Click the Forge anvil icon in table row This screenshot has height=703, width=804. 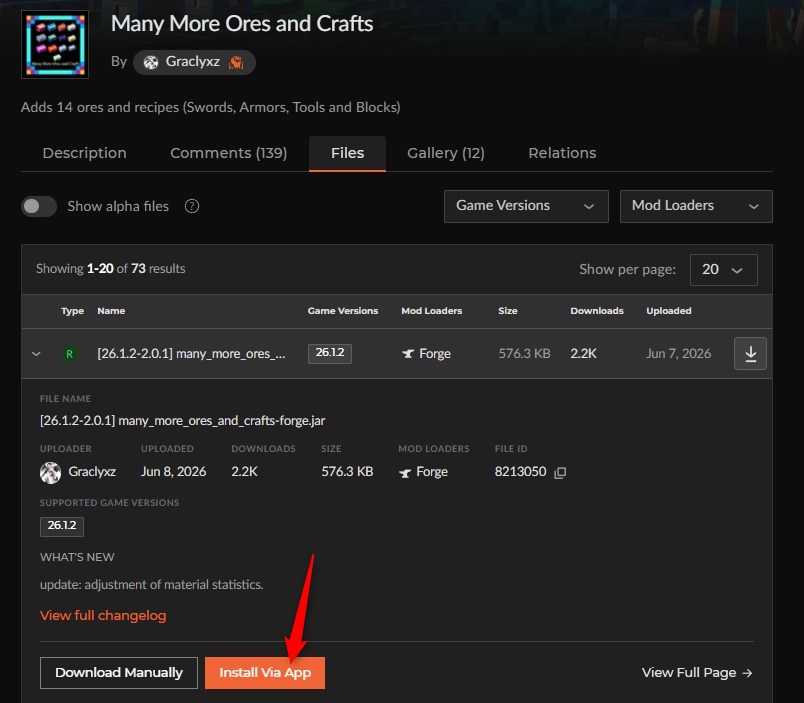(408, 354)
